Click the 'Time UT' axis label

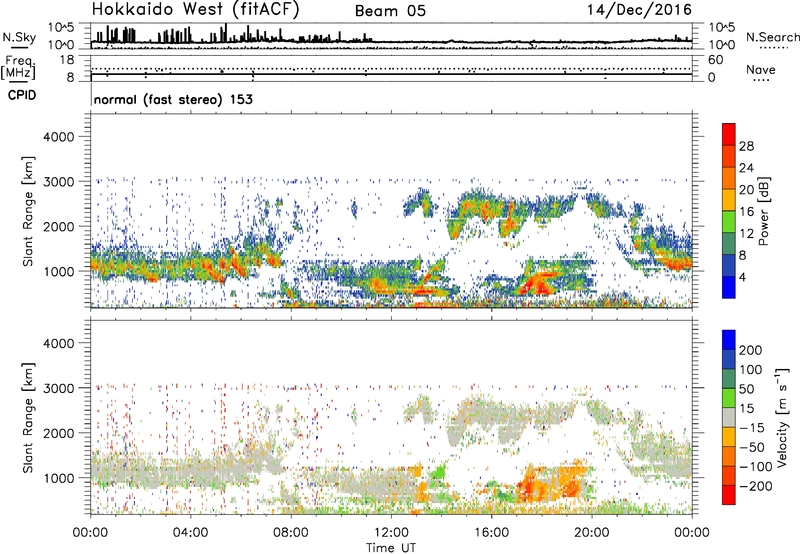click(x=391, y=547)
